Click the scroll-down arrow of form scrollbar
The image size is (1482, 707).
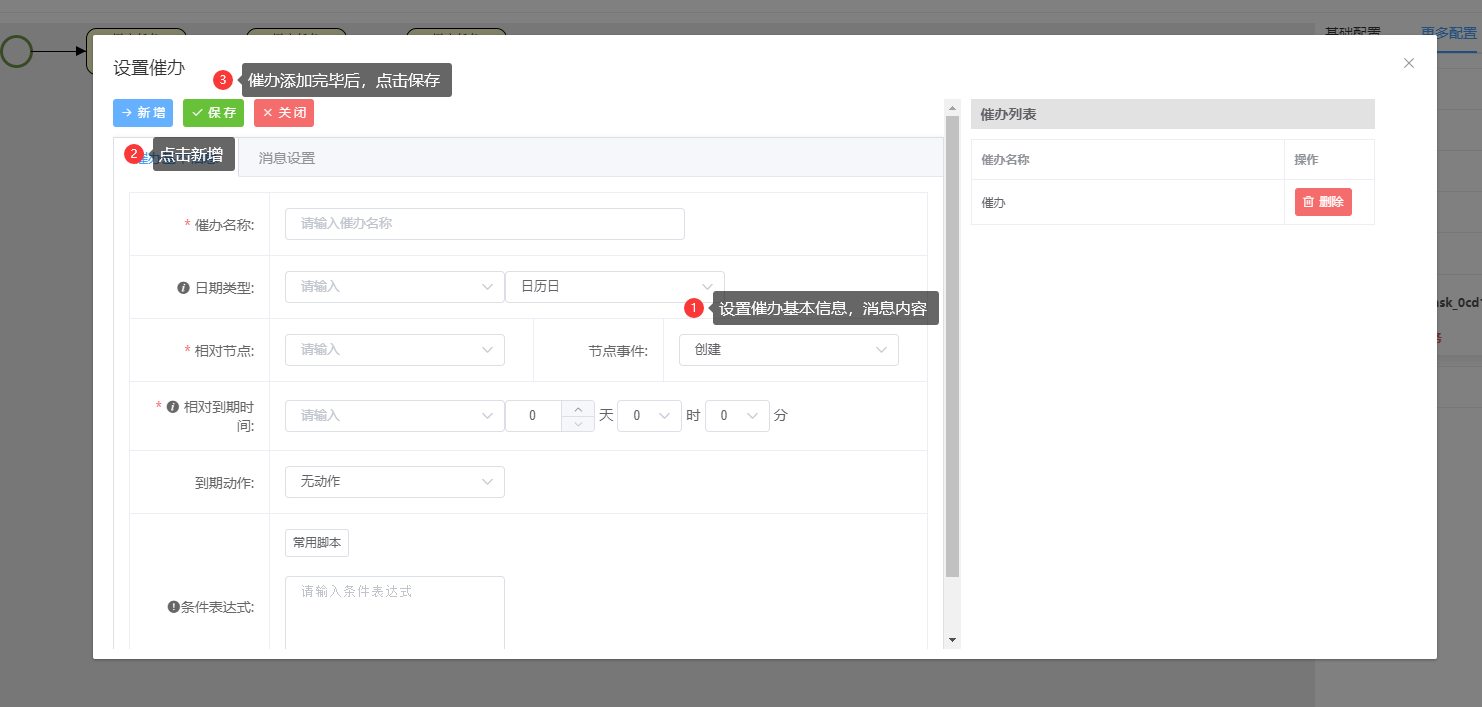click(x=952, y=640)
